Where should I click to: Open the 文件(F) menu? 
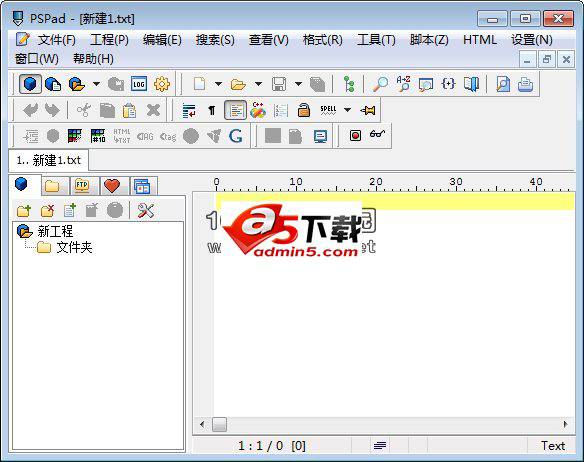tap(57, 39)
